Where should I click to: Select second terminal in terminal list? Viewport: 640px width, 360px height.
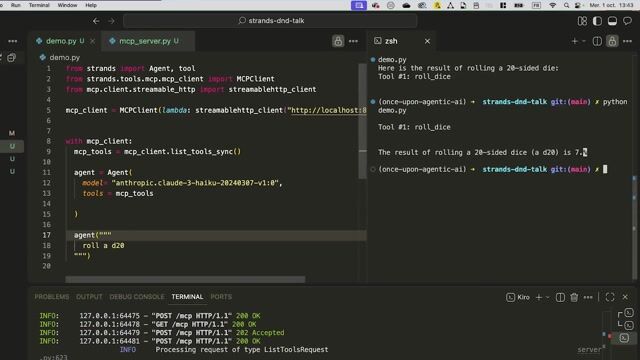pyautogui.click(x=629, y=325)
